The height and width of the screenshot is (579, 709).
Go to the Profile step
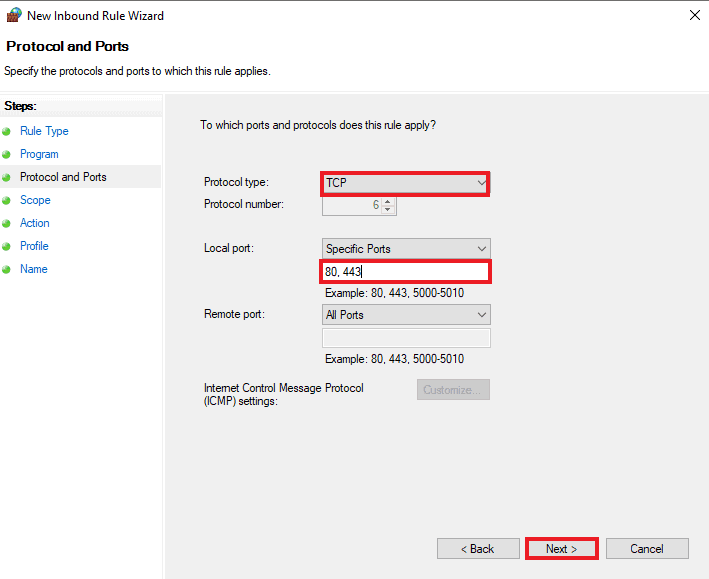34,246
